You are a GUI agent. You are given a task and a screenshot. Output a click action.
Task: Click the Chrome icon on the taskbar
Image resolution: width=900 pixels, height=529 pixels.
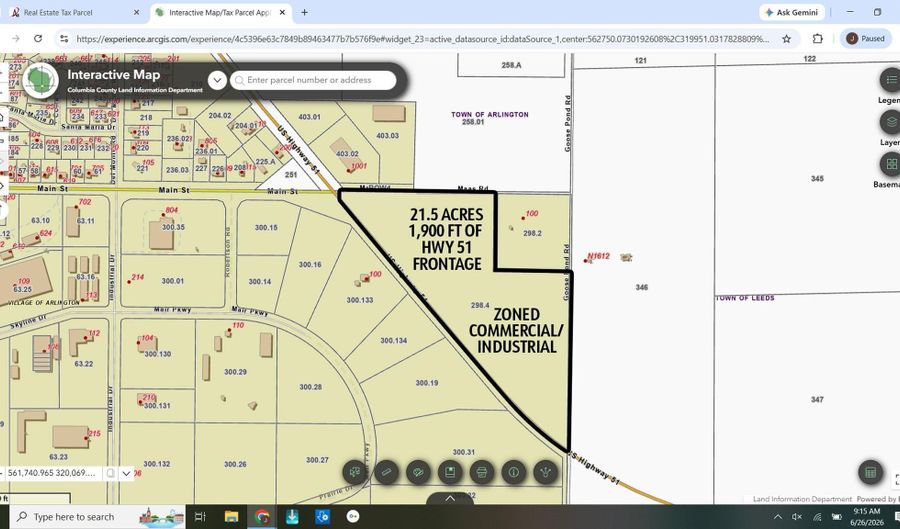(262, 517)
